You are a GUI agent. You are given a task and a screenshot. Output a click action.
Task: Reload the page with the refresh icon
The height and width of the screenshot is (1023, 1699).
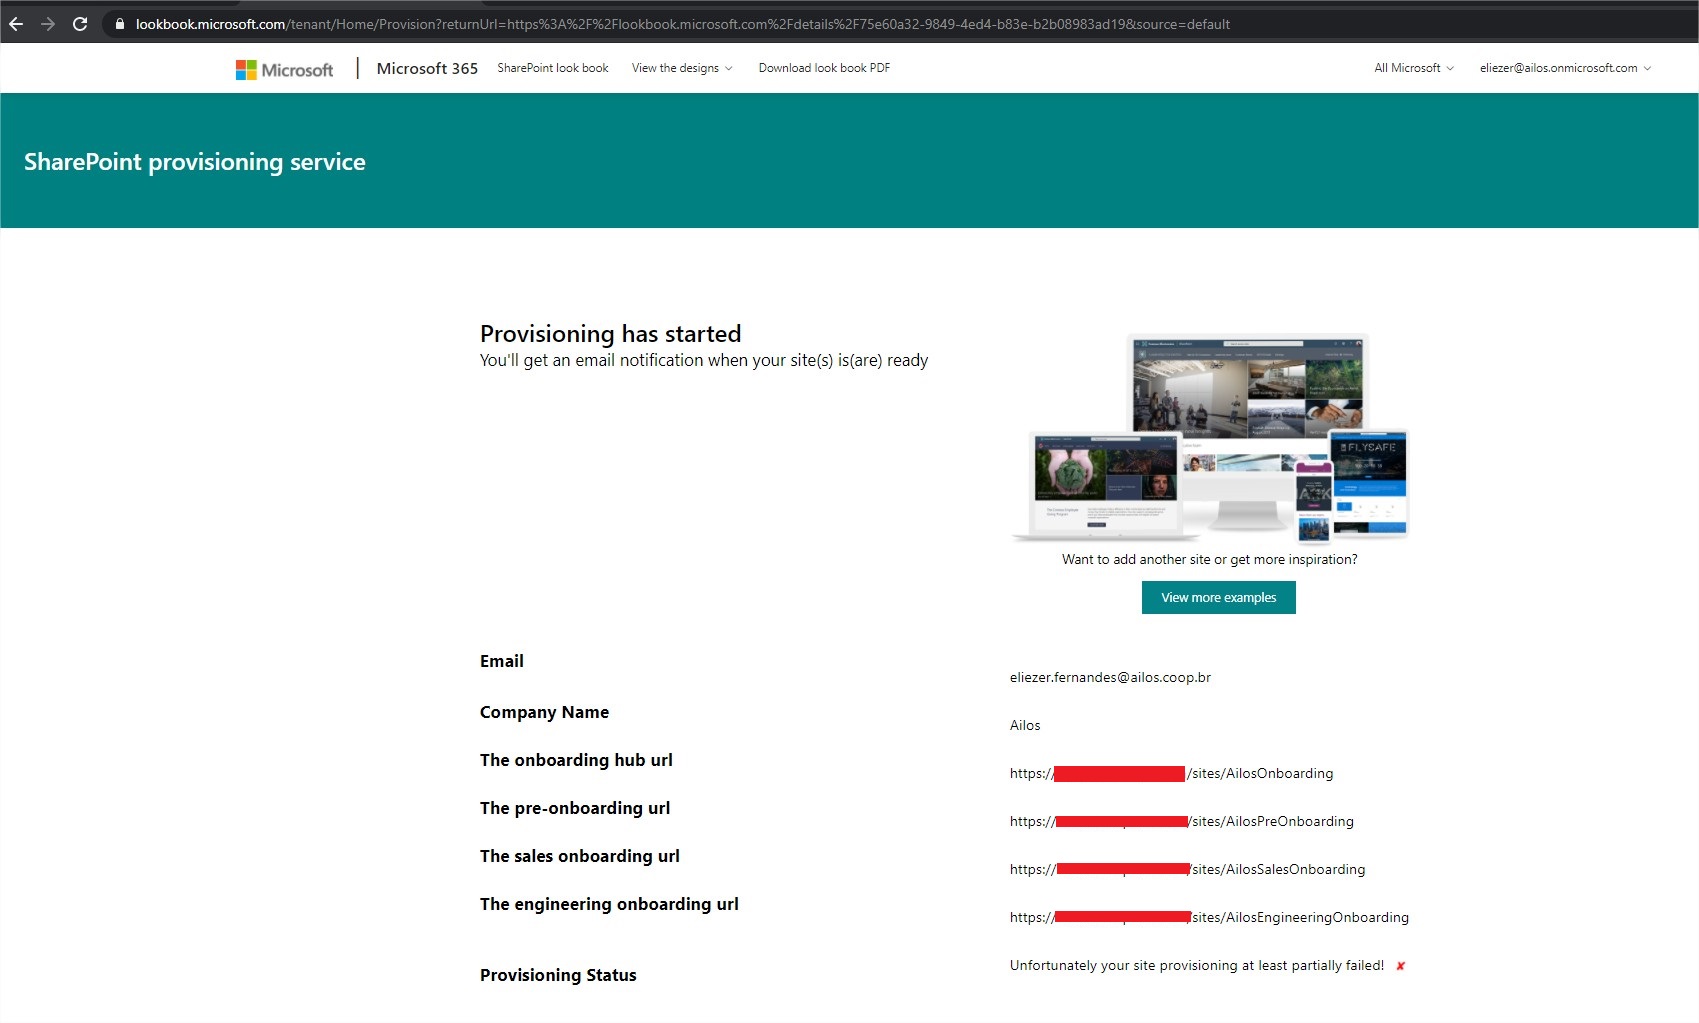(x=80, y=23)
